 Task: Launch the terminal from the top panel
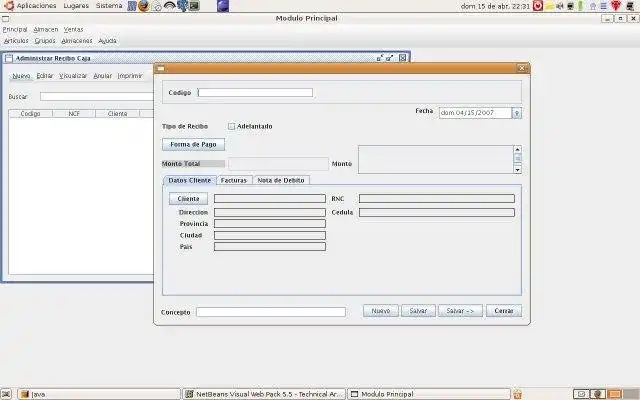[x=195, y=6]
